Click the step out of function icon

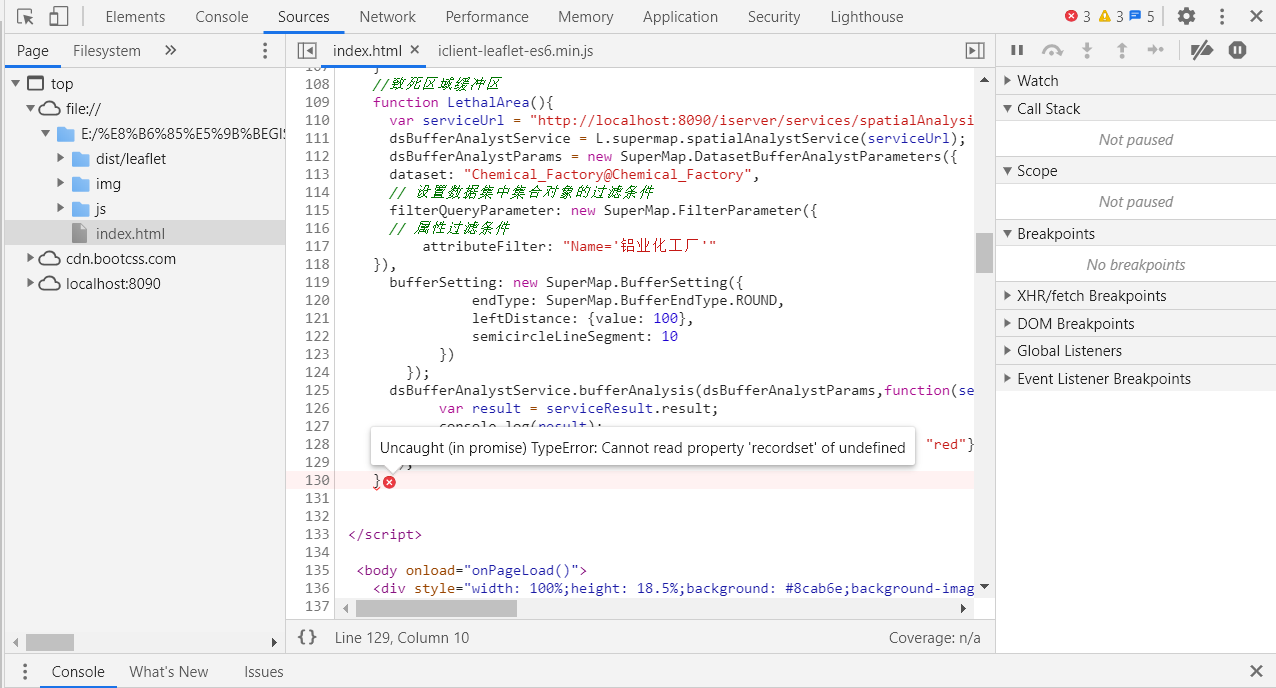point(1122,50)
